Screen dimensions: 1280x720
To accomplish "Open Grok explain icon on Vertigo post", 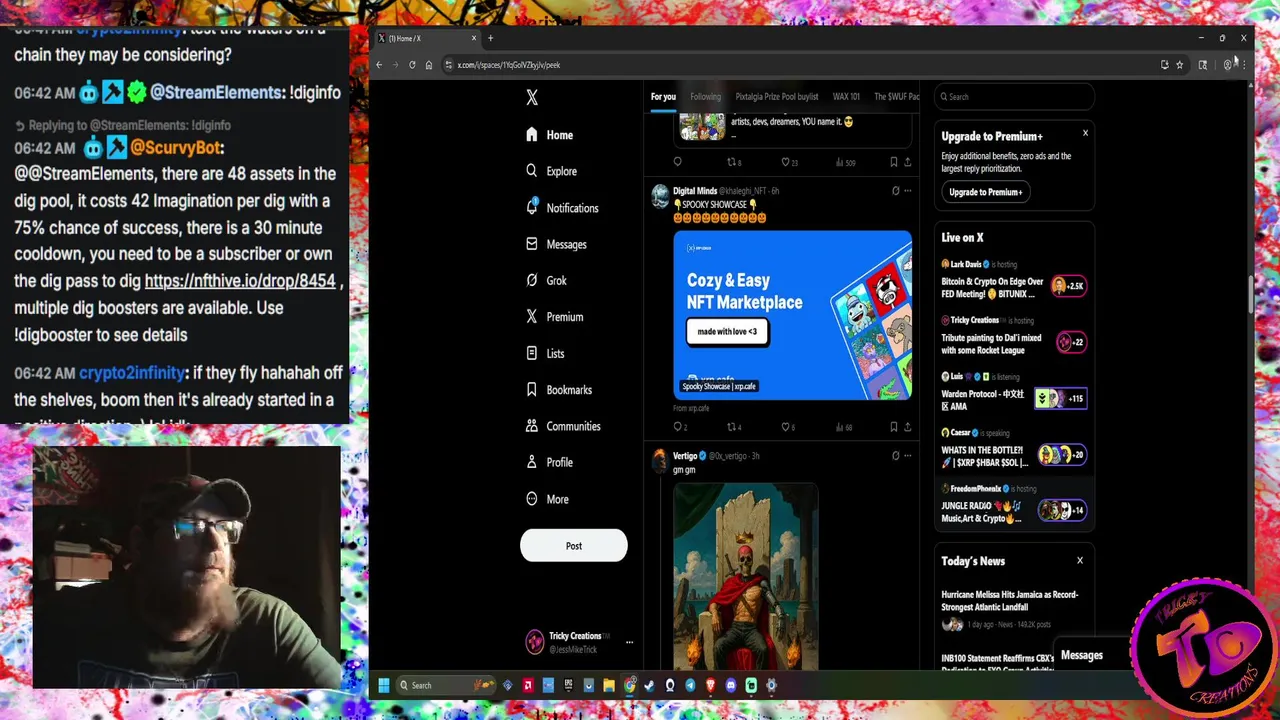I will 895,455.
